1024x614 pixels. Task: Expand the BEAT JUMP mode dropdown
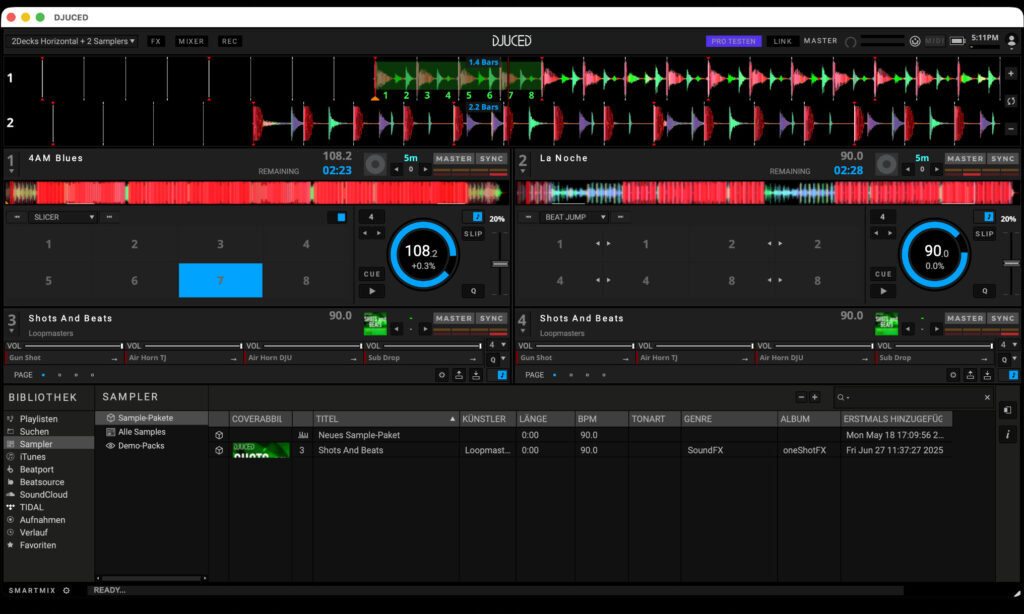click(575, 217)
